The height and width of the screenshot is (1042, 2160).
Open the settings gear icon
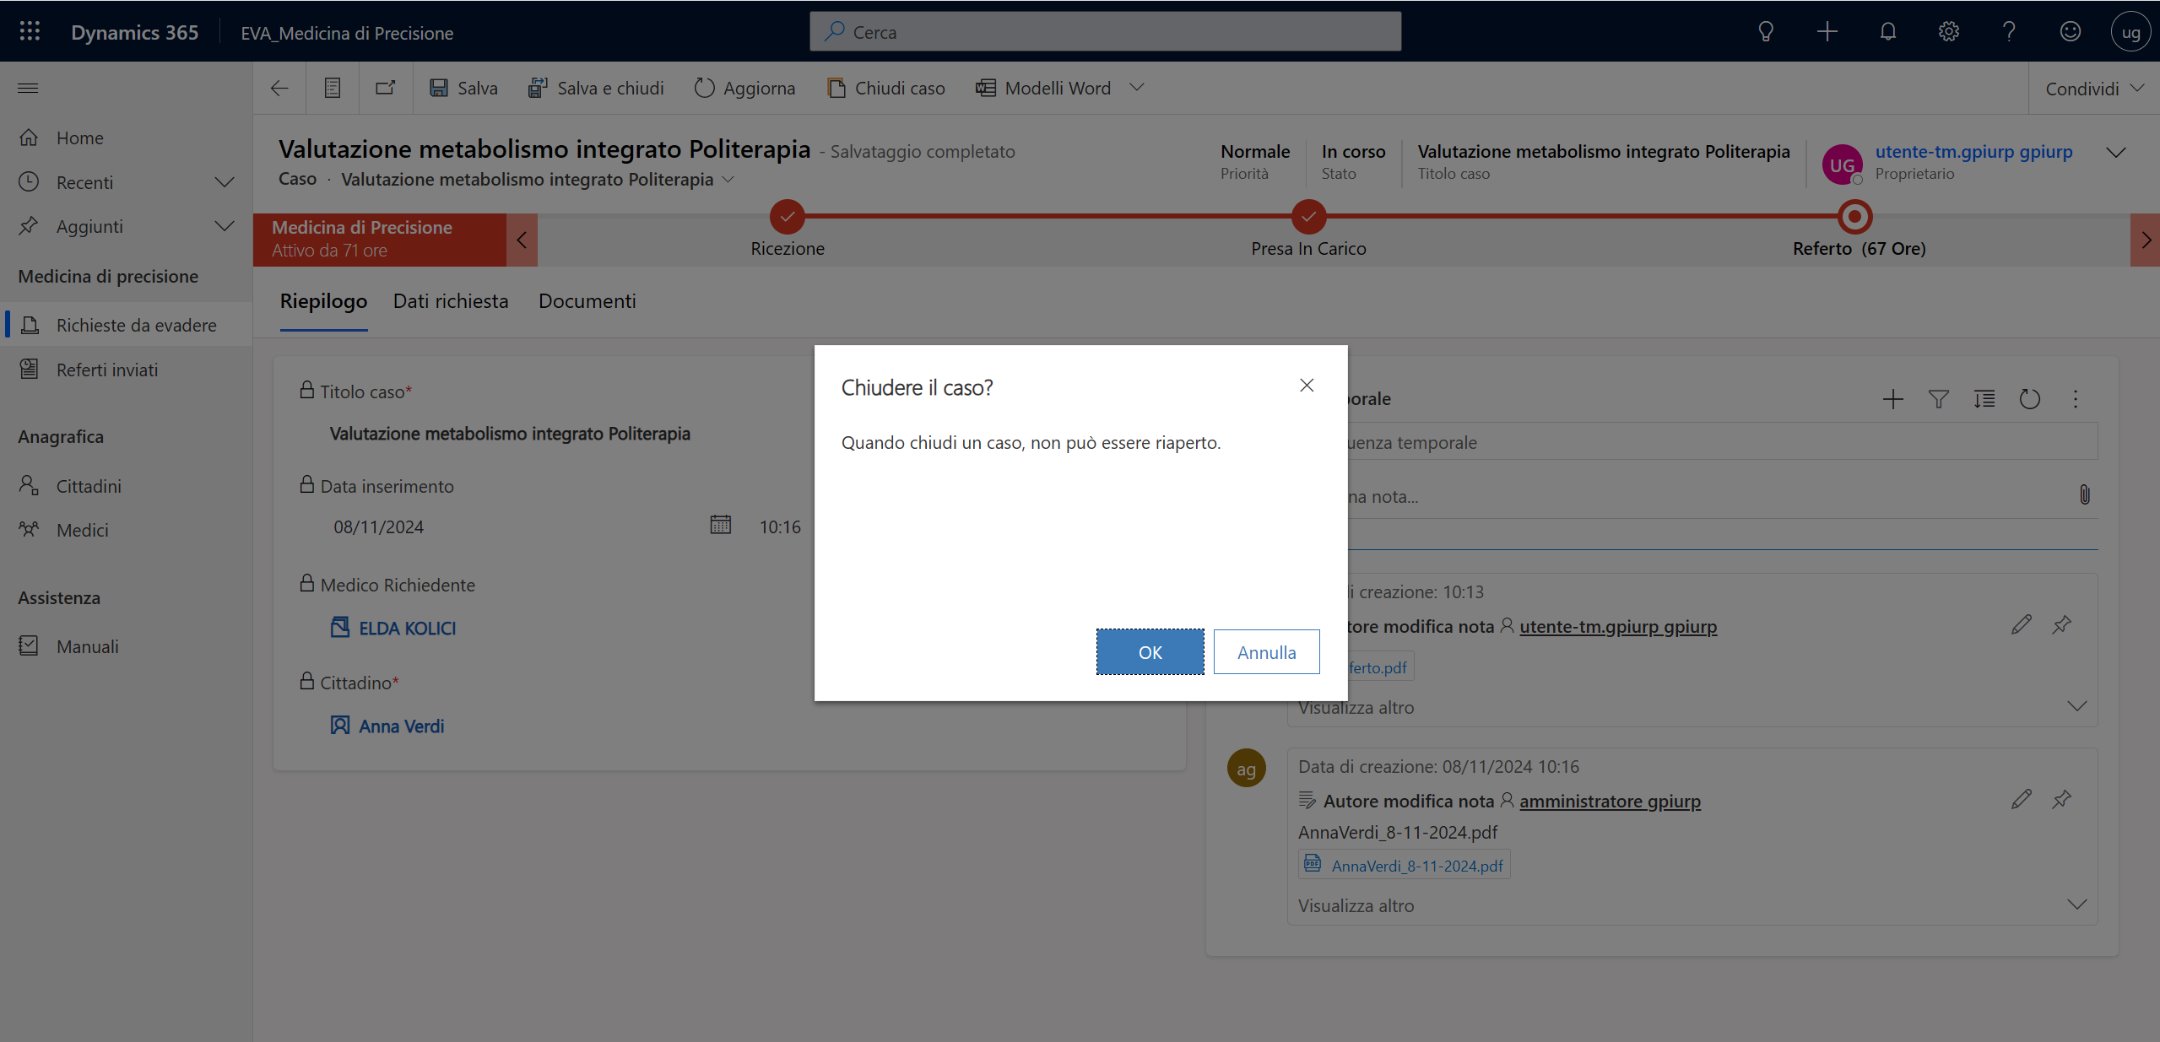(1948, 32)
